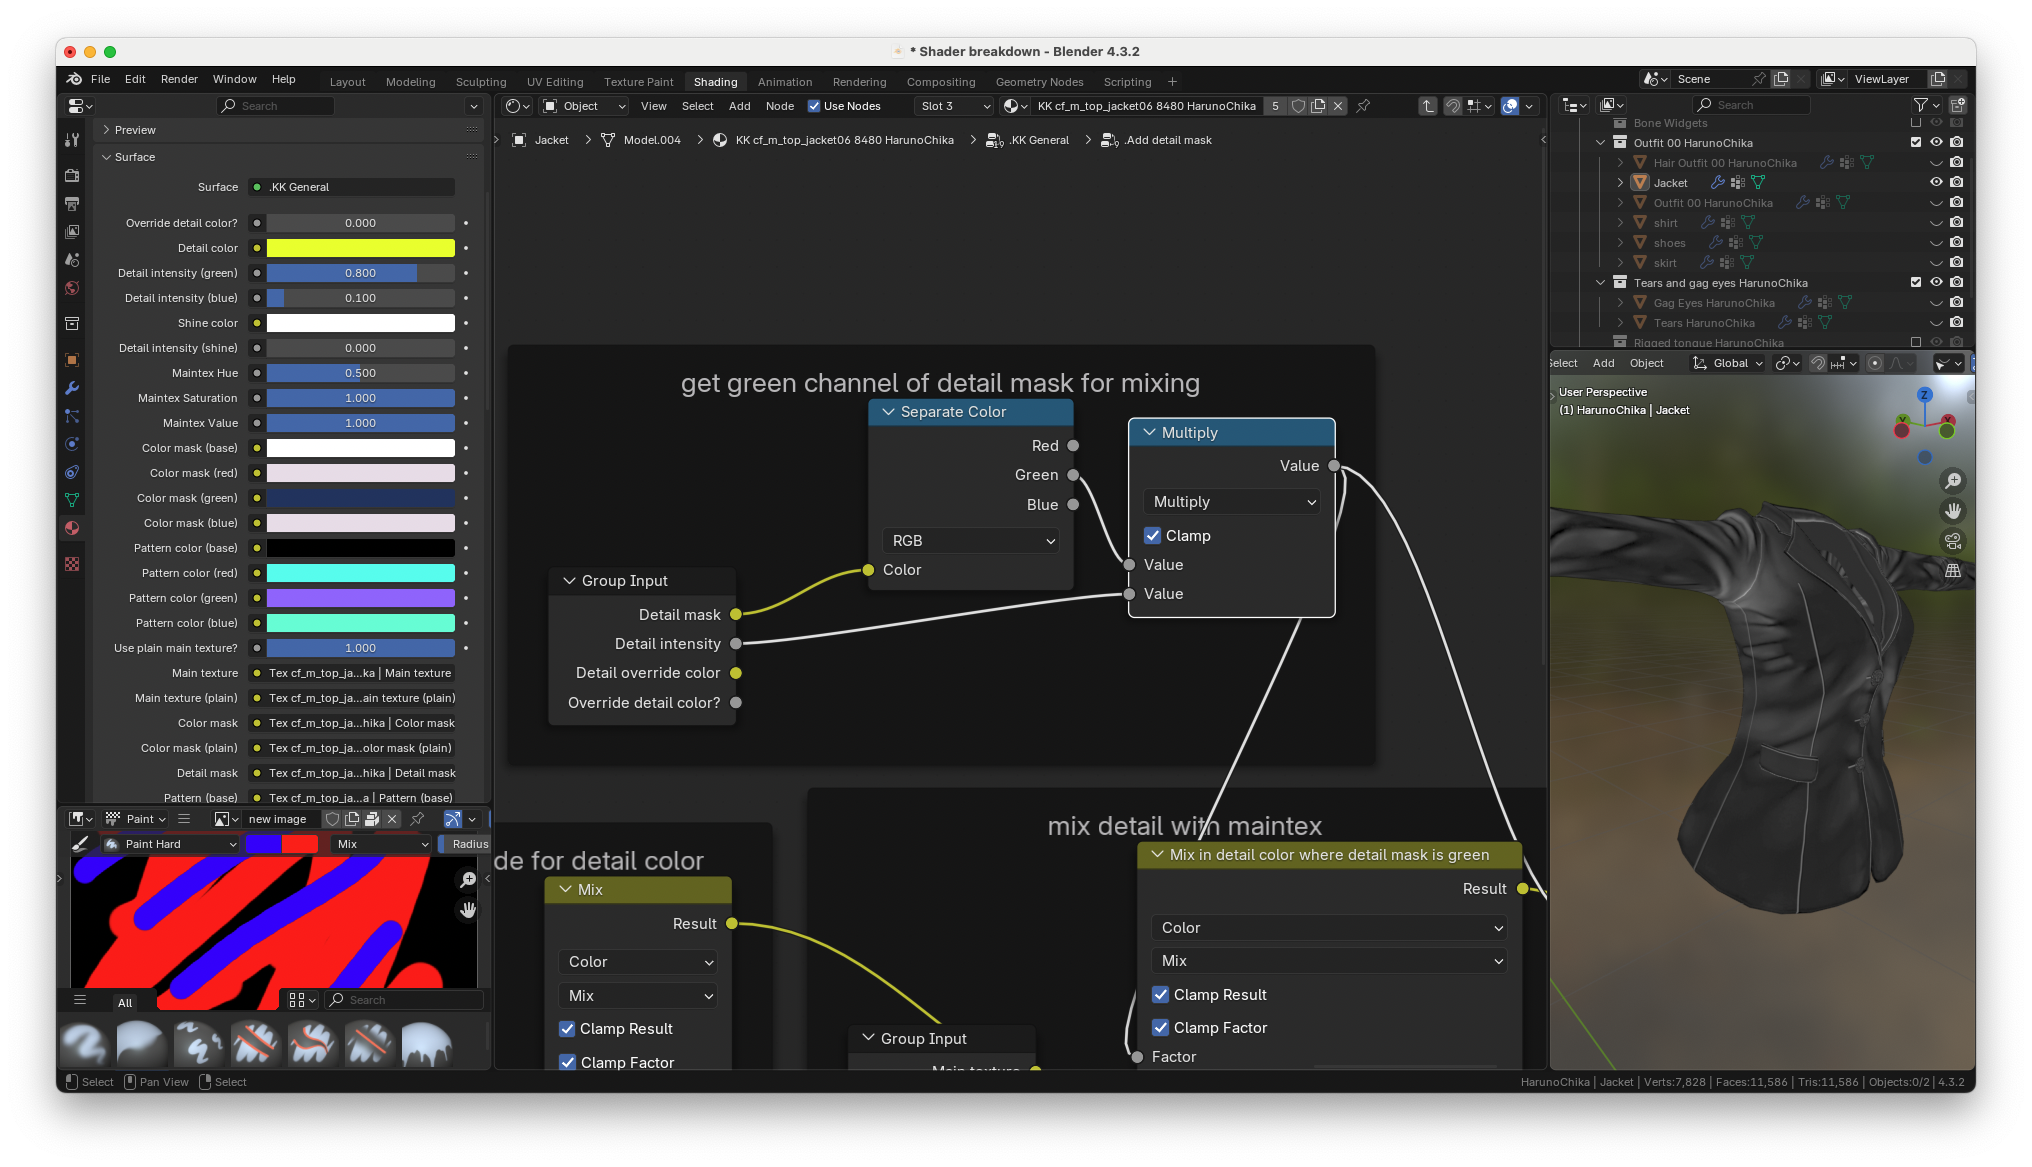Pin the node editor material with pin icon
2032x1167 pixels.
tap(1363, 106)
